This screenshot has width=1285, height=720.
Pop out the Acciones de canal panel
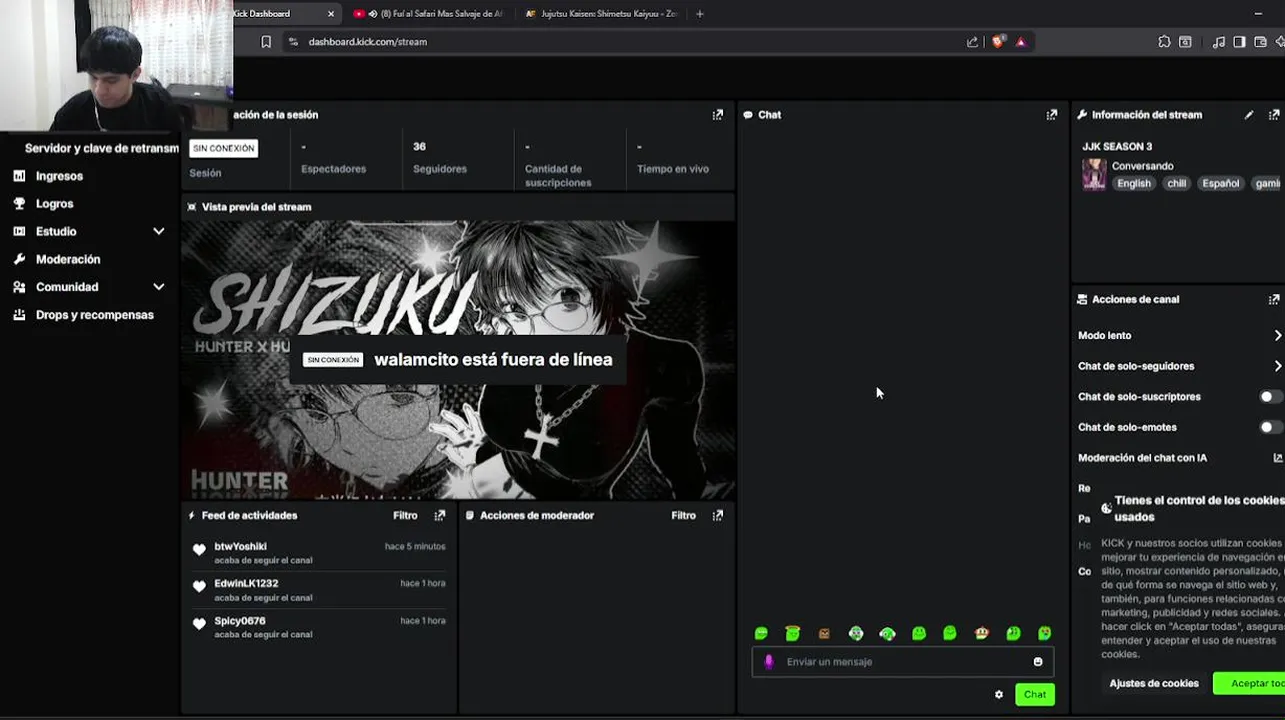click(1273, 299)
